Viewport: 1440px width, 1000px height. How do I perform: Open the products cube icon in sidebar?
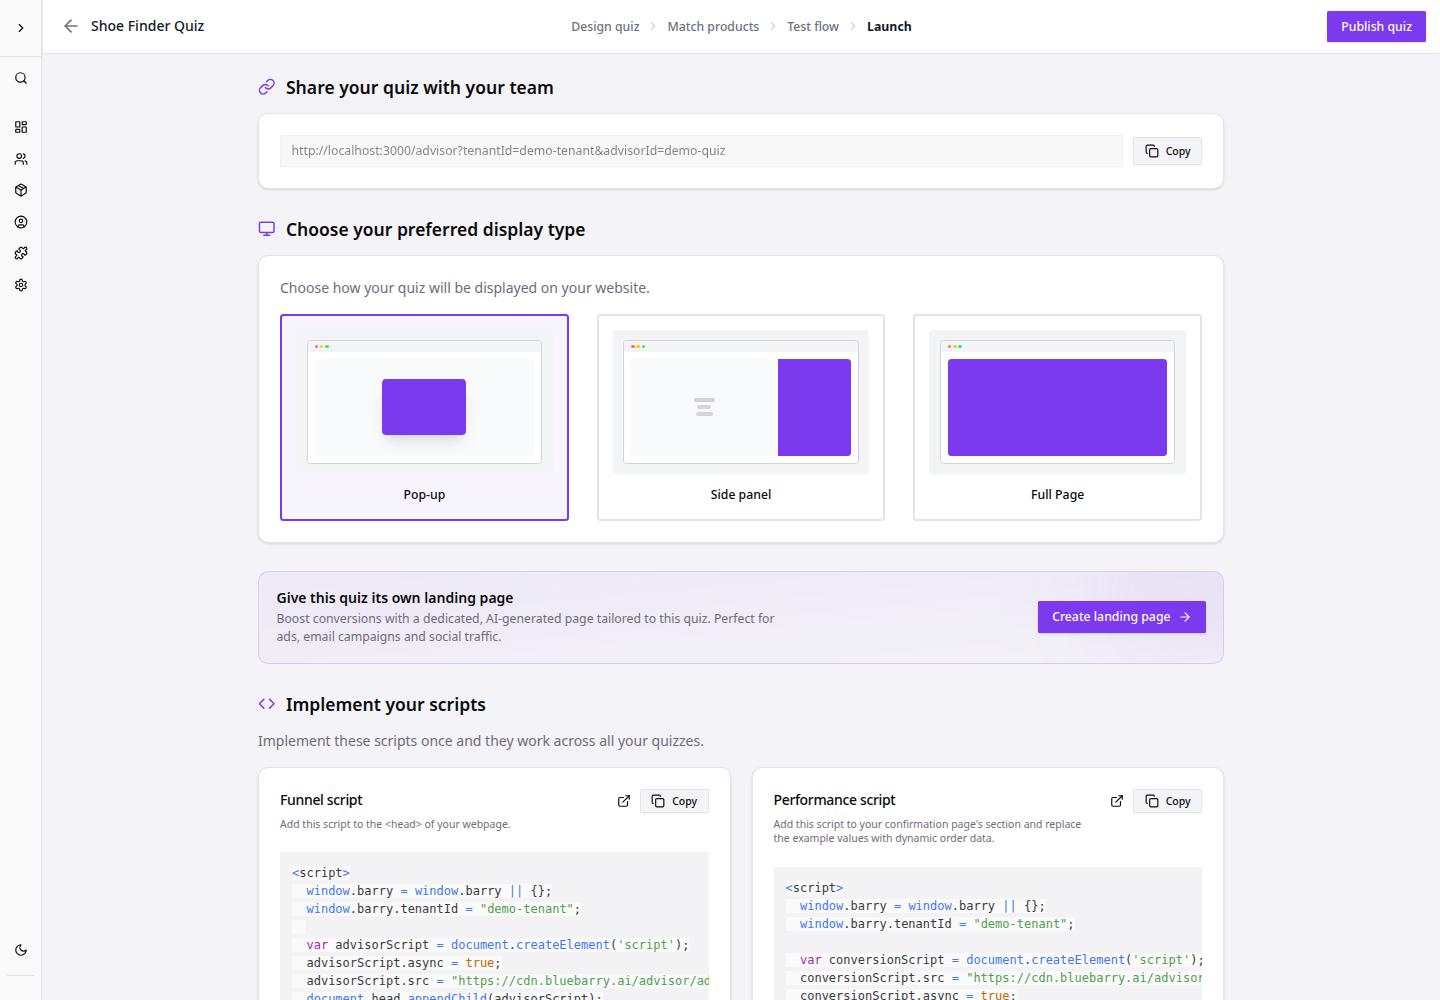(x=21, y=190)
